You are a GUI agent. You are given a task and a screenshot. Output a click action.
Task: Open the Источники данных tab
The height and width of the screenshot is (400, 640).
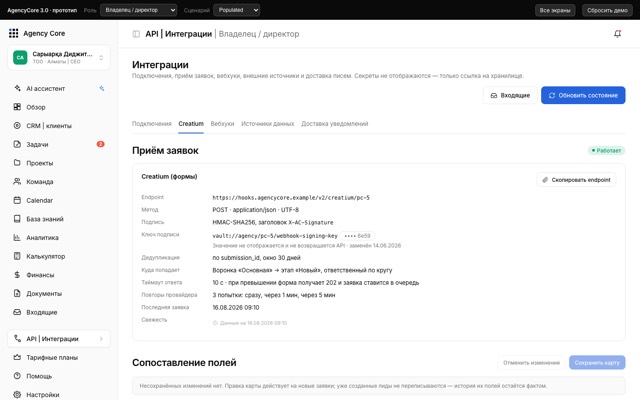coord(268,124)
